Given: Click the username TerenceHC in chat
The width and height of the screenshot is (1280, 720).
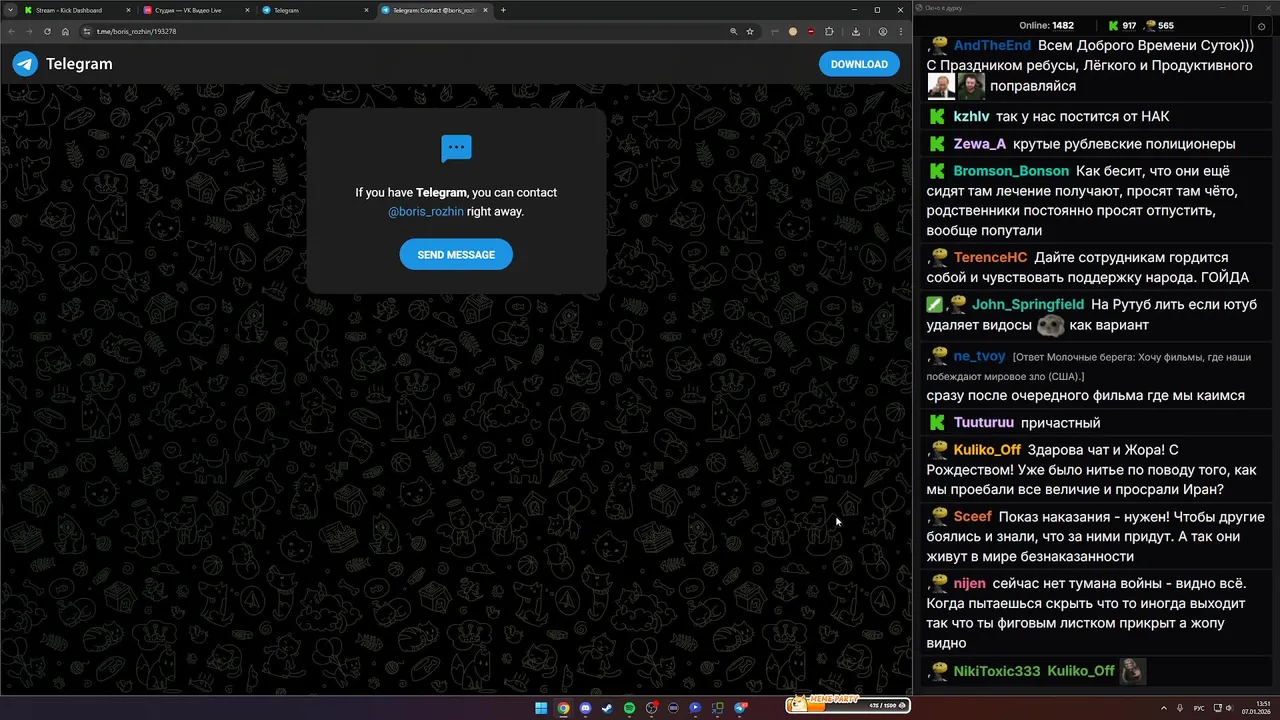Looking at the screenshot, I should point(990,257).
